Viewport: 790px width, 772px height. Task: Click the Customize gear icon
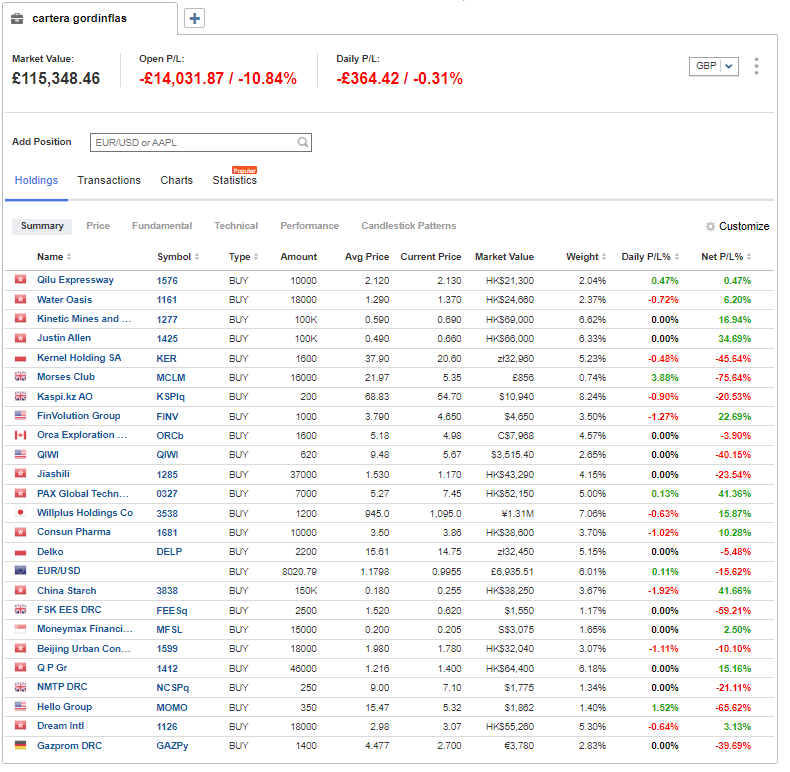pyautogui.click(x=710, y=226)
